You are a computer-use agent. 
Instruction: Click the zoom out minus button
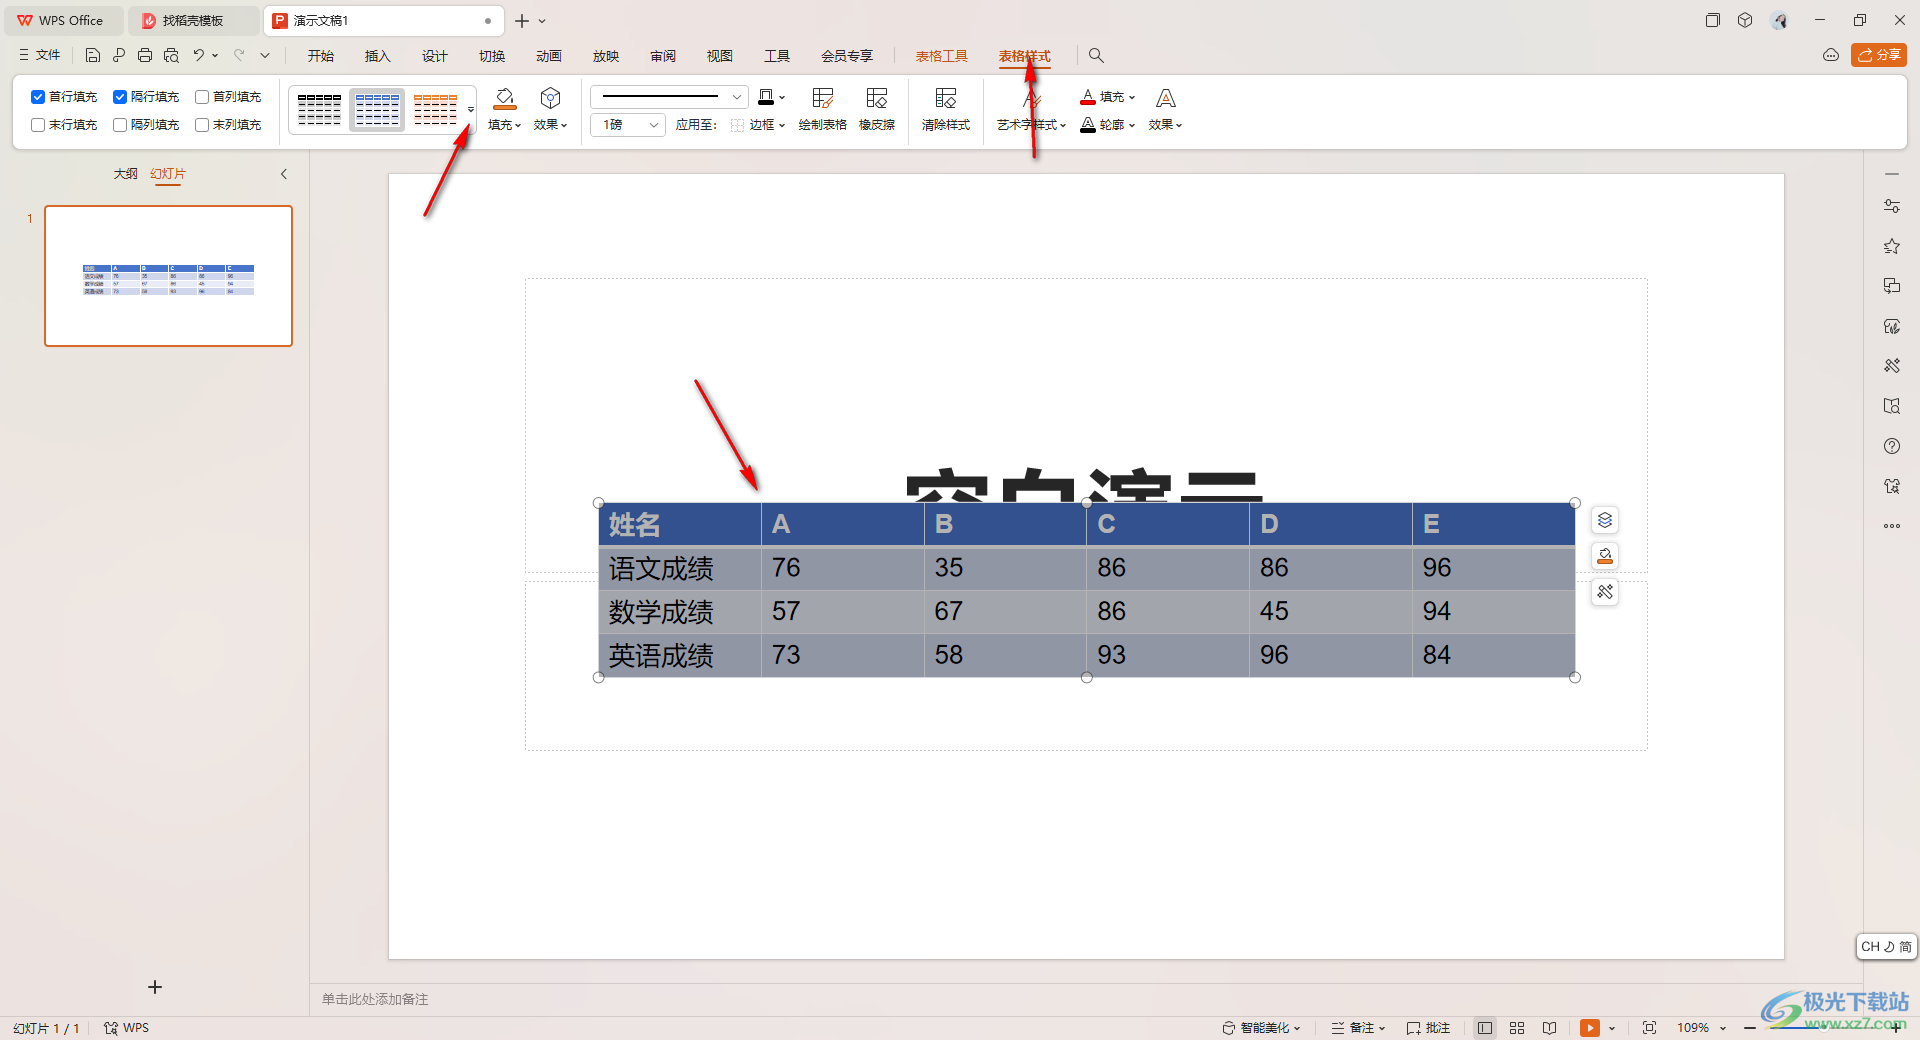1750,1028
